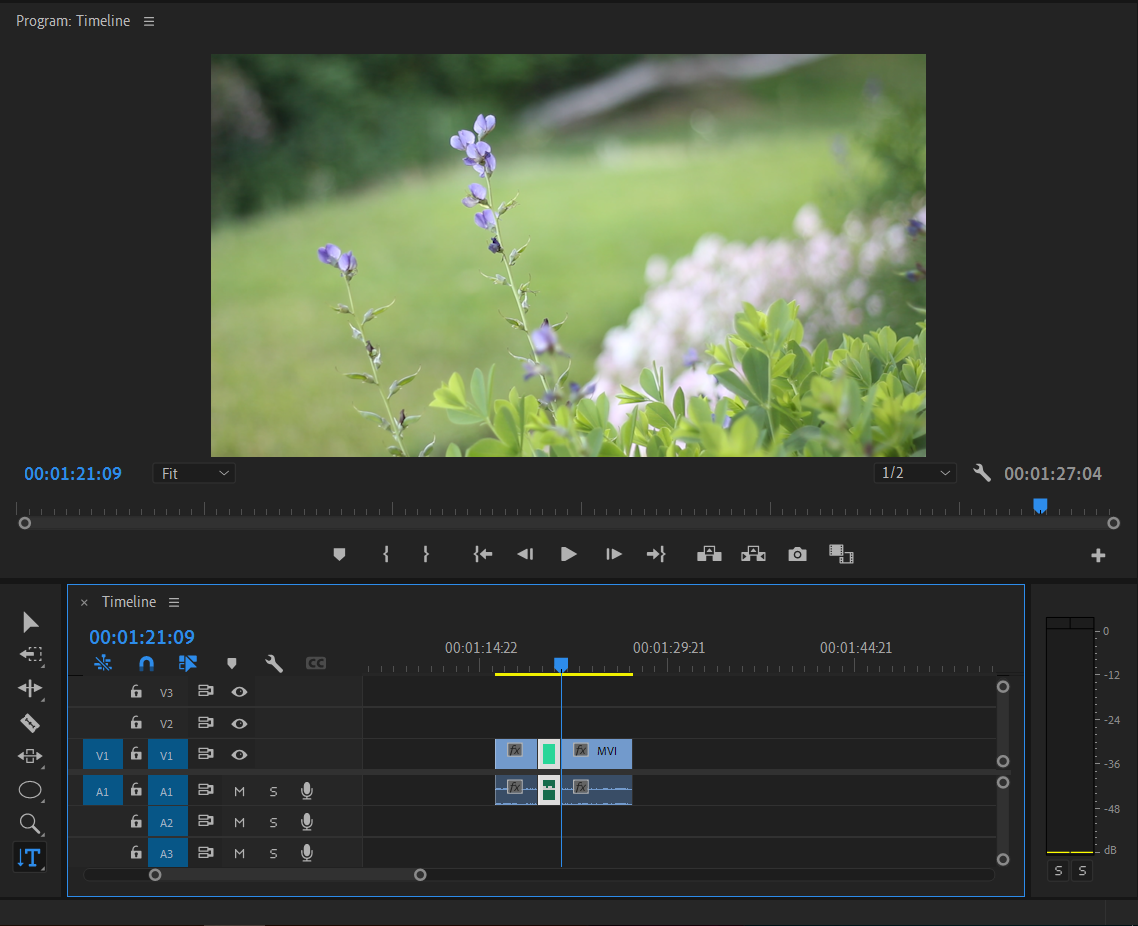Click the Add Marker icon in Program monitor
Image resolution: width=1138 pixels, height=926 pixels.
[x=339, y=554]
